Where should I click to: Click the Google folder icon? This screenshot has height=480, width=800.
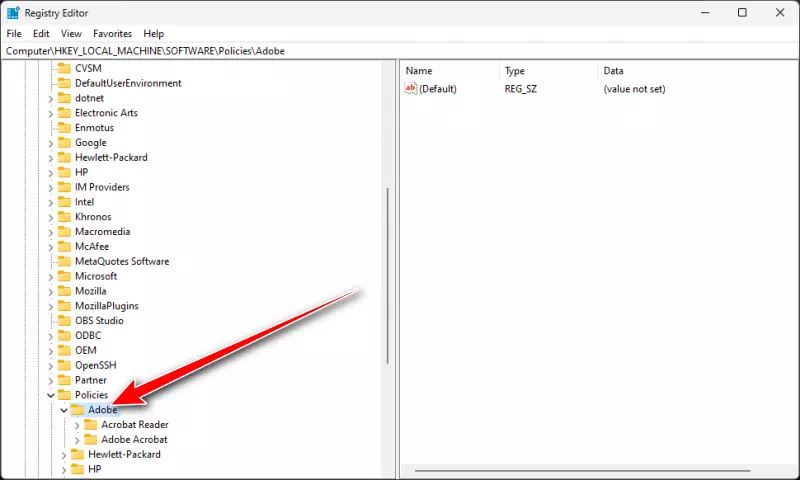[64, 142]
